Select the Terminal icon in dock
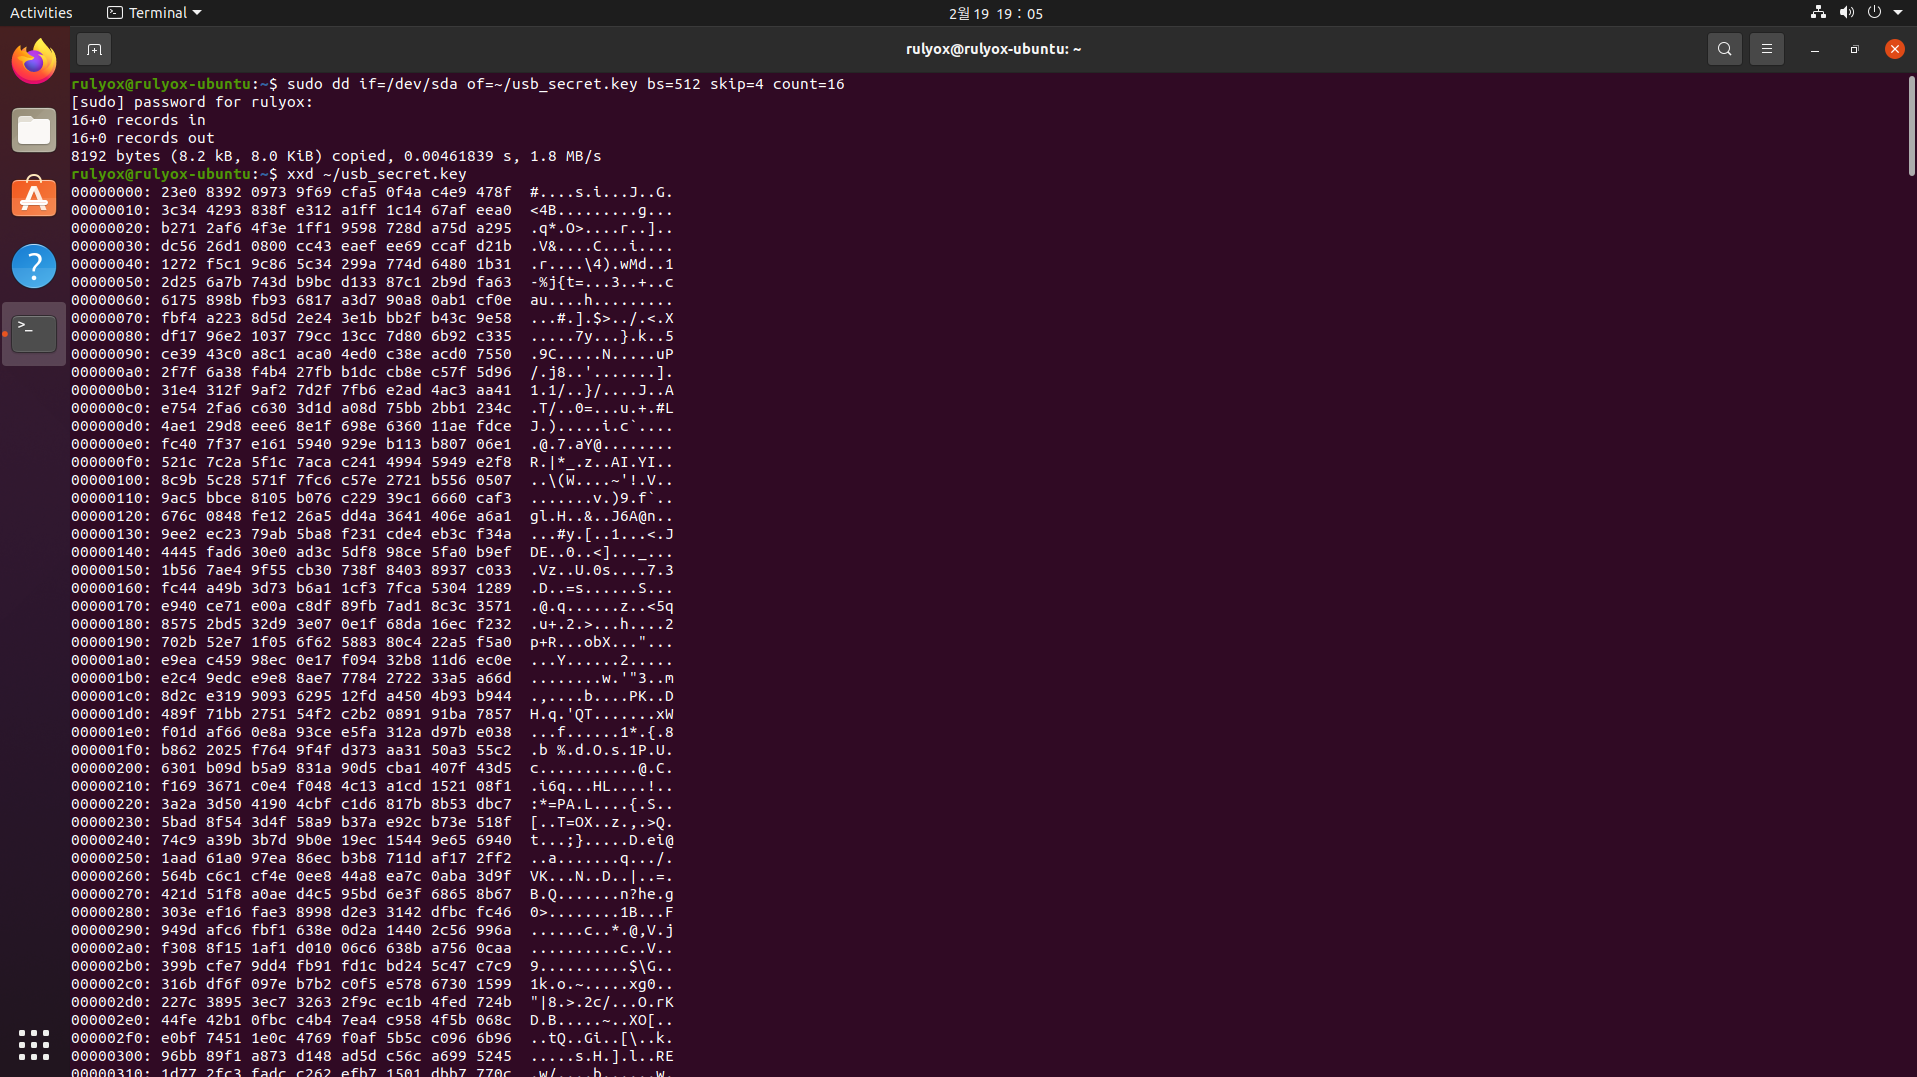The width and height of the screenshot is (1917, 1077). 34,334
